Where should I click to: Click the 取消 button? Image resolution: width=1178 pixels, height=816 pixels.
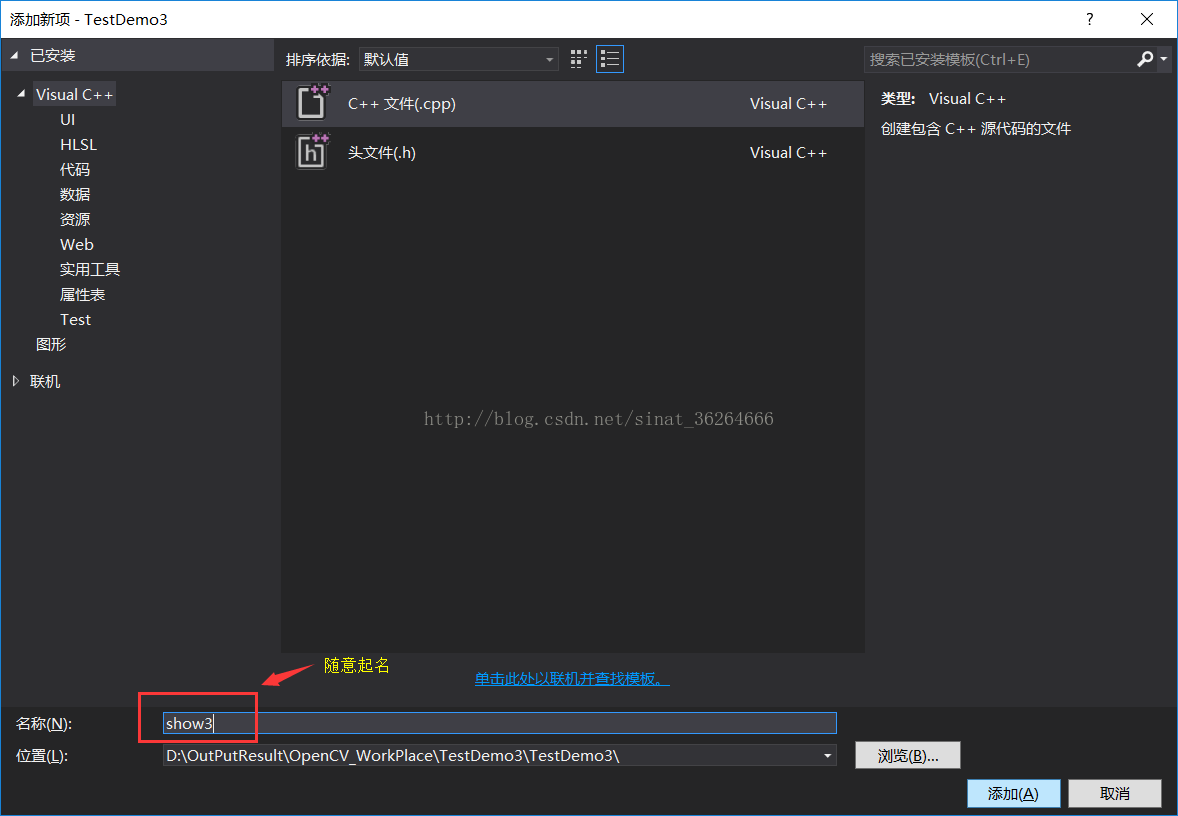(1115, 793)
